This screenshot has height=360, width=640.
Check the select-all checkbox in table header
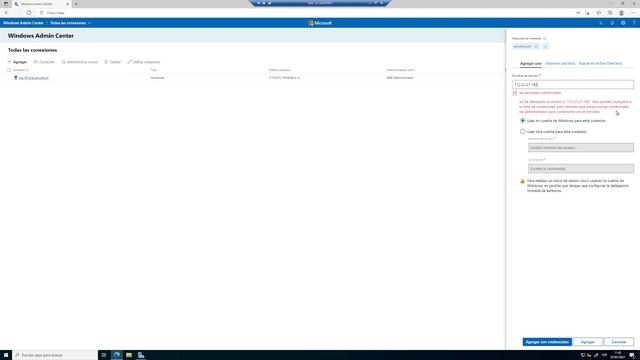click(x=9, y=70)
